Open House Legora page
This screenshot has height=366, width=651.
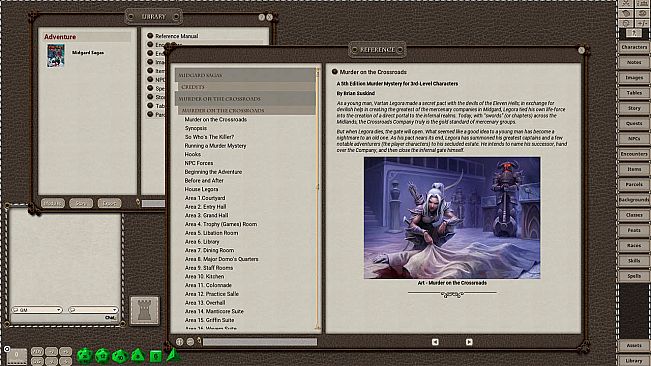pyautogui.click(x=201, y=189)
